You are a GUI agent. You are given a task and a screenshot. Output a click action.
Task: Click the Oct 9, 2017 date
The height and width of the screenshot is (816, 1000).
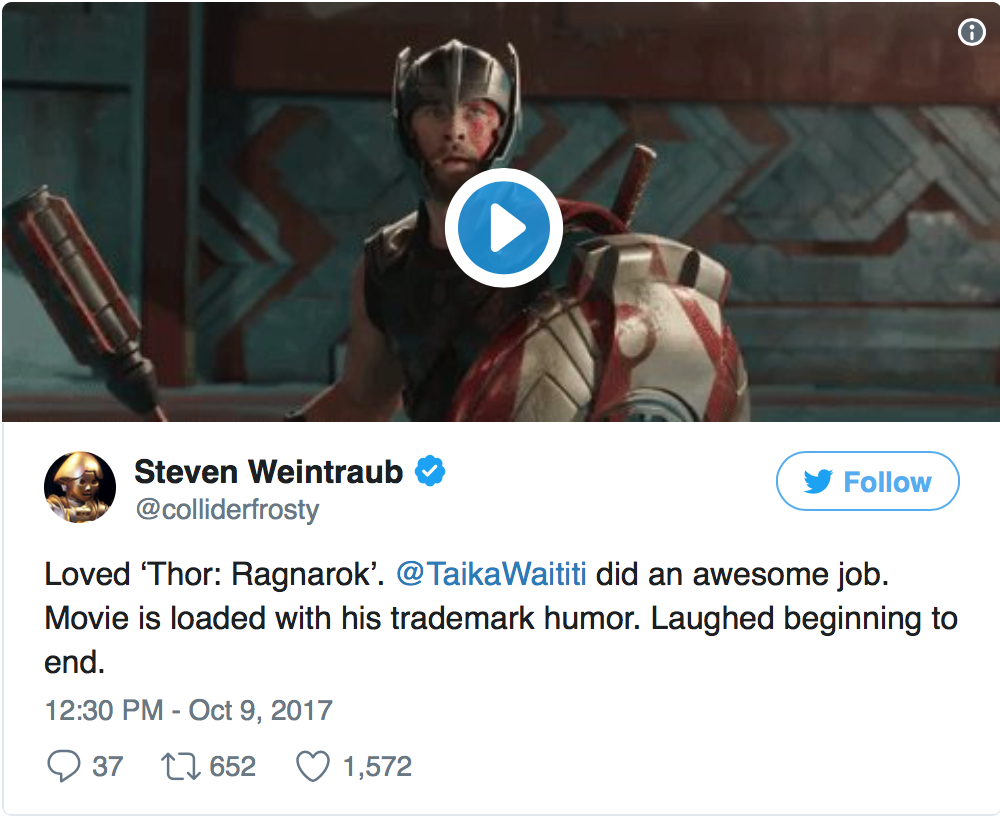coord(260,710)
